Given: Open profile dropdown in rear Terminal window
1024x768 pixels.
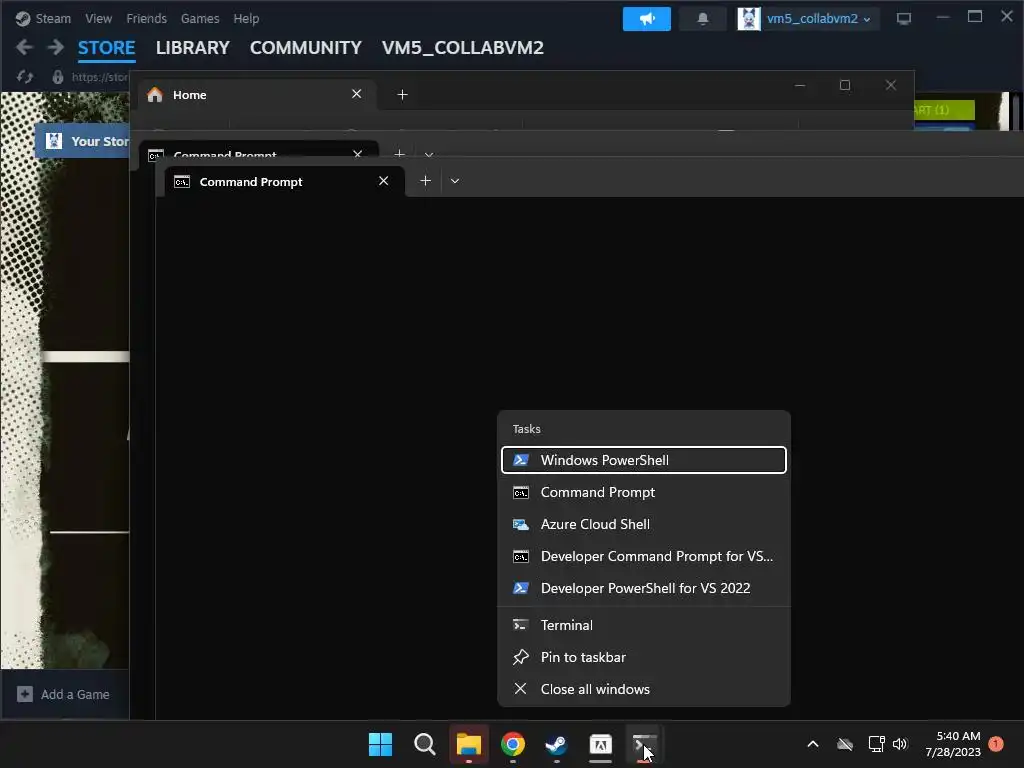Looking at the screenshot, I should click(x=429, y=155).
